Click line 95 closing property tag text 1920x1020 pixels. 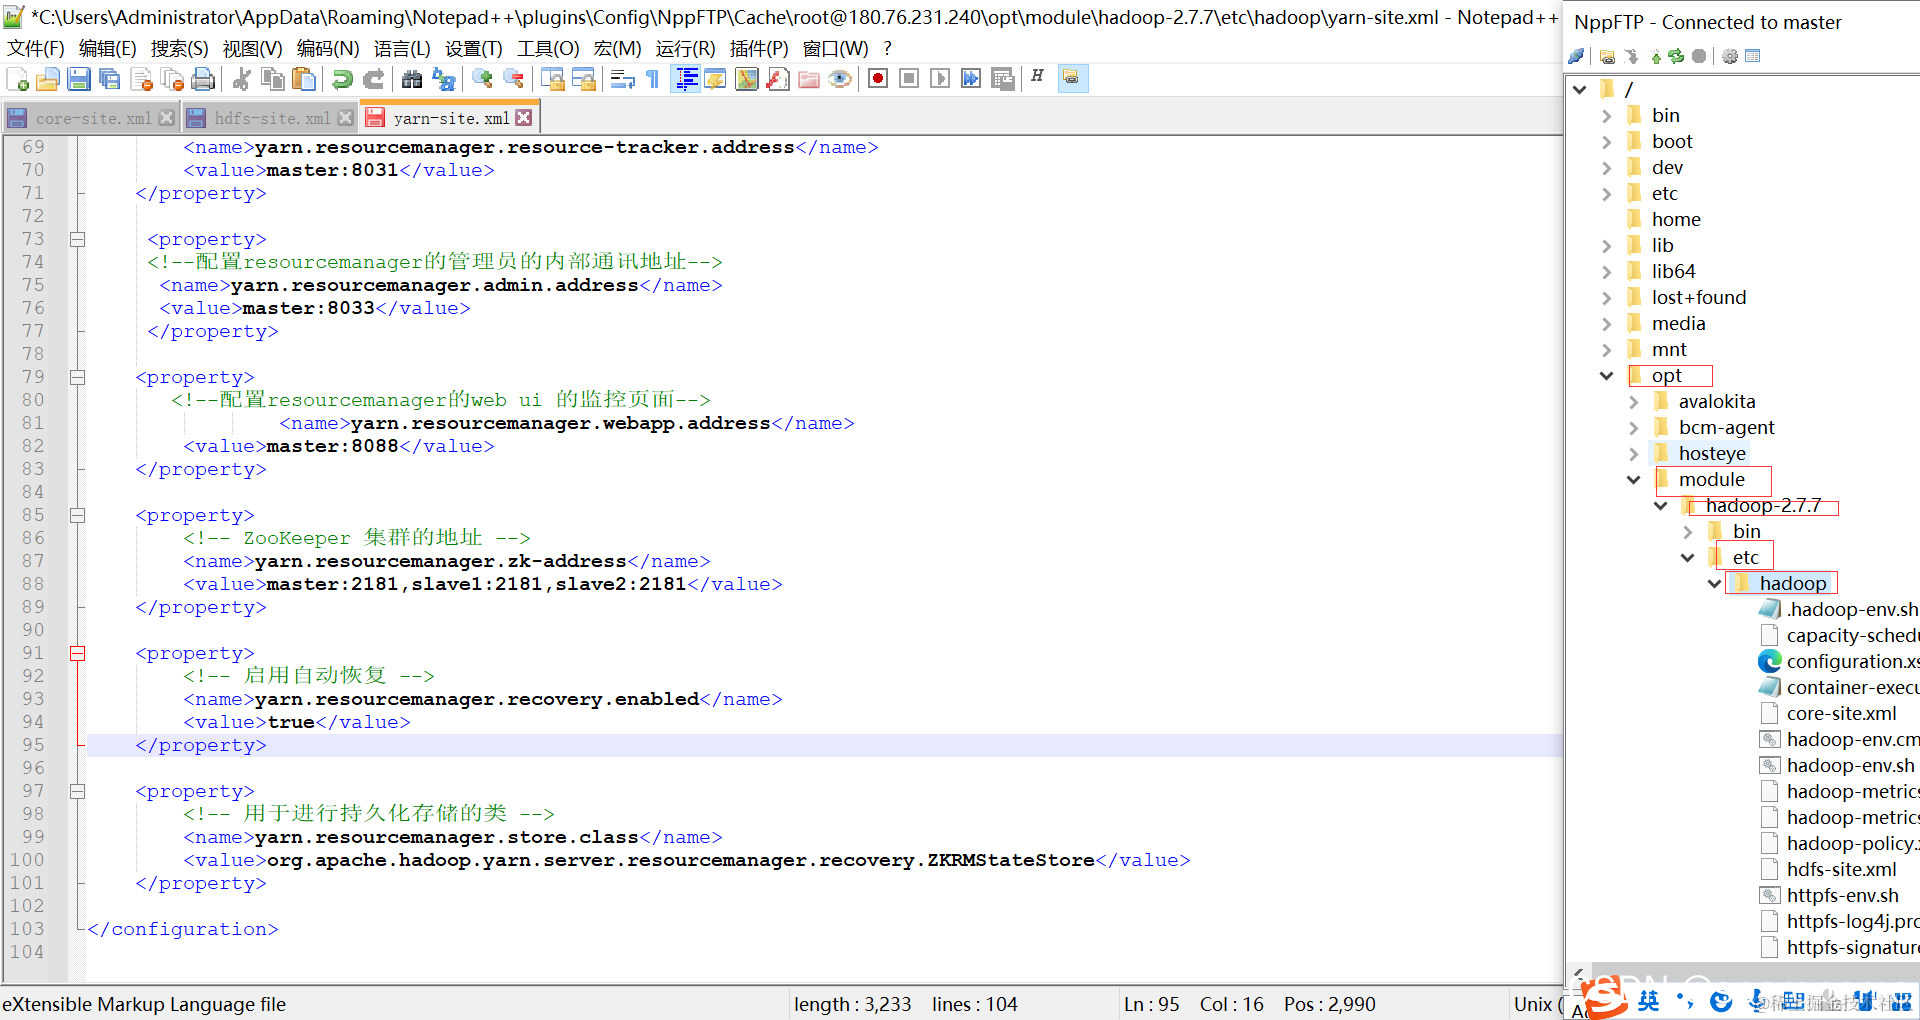[x=201, y=745]
